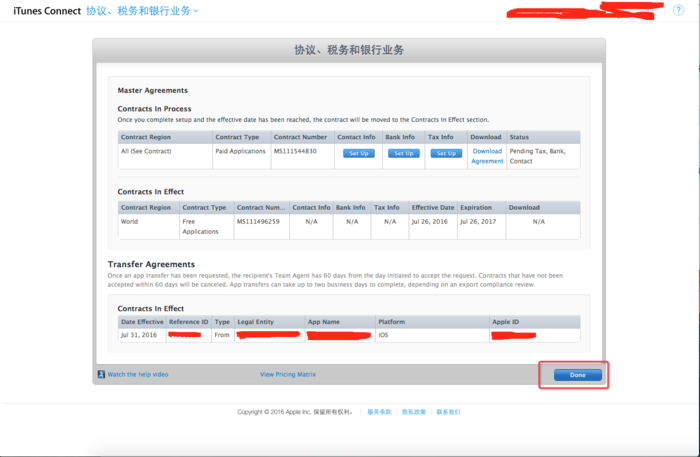Set up Tax Info for Paid Applications
Screen dimensions: 700x457
point(446,153)
